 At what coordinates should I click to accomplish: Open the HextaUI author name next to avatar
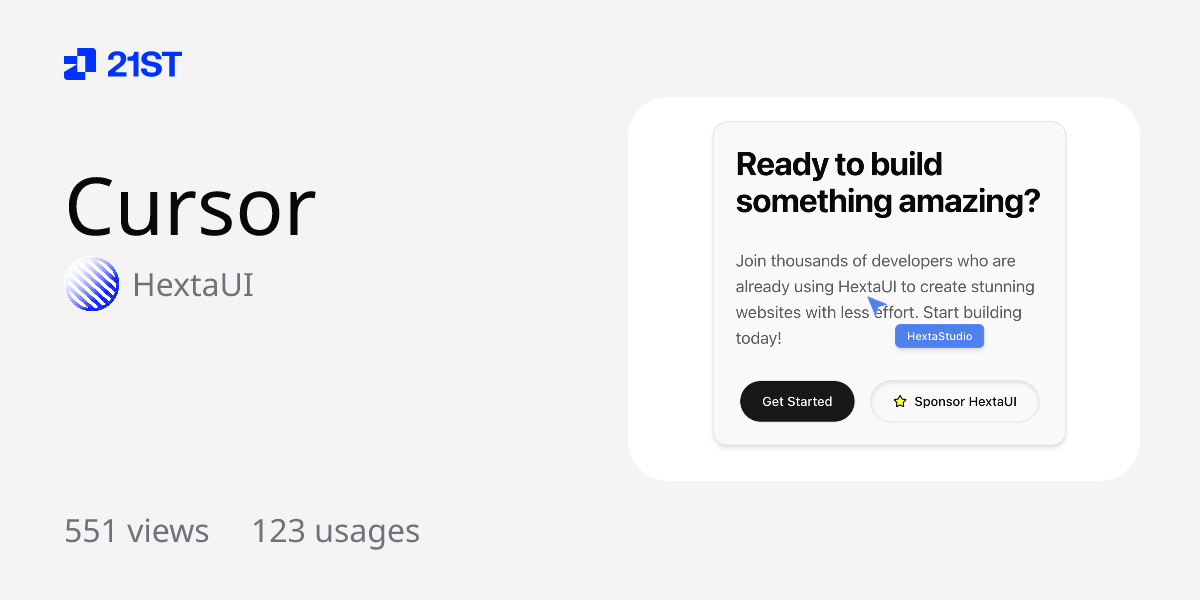pos(193,285)
